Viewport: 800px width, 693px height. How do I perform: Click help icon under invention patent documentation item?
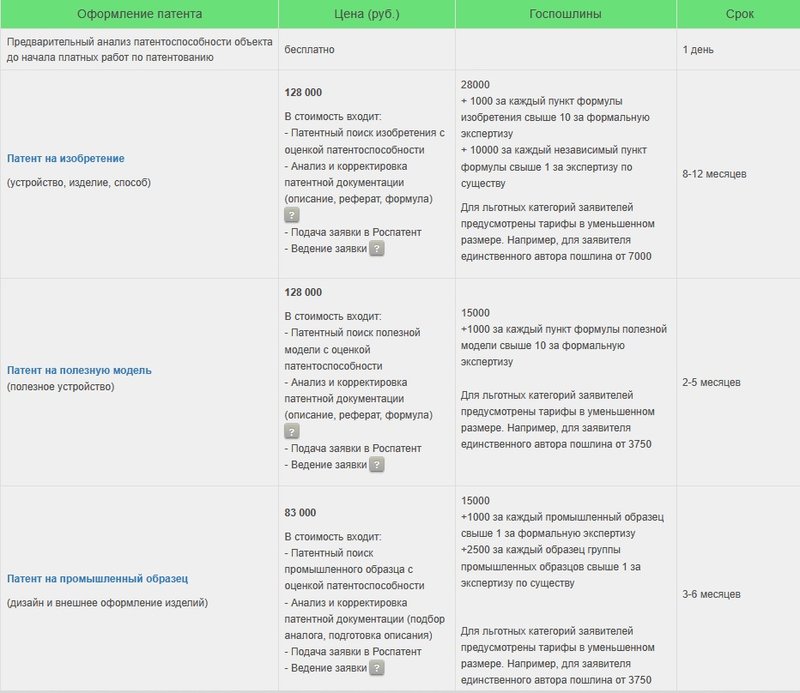coord(292,215)
